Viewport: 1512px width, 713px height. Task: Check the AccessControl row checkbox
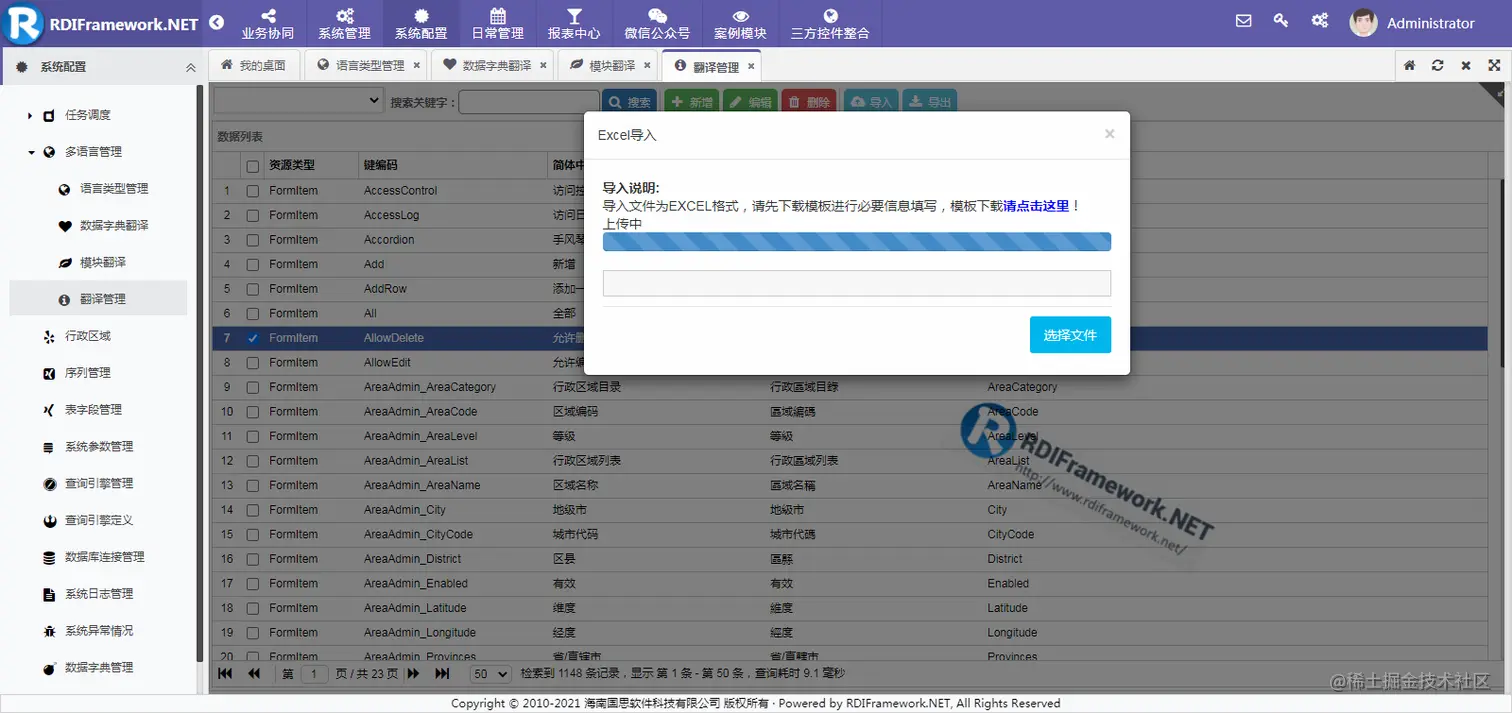click(x=251, y=190)
